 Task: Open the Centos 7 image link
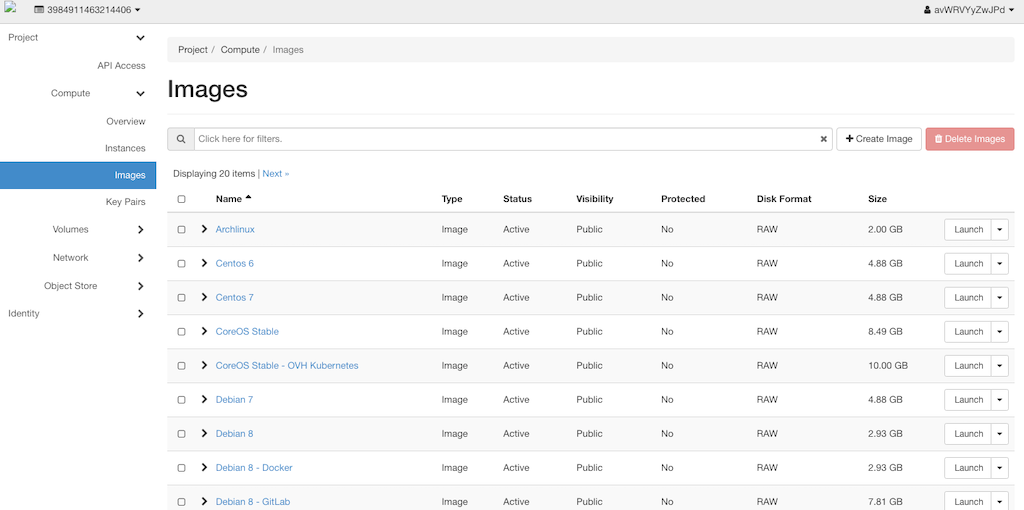[234, 298]
